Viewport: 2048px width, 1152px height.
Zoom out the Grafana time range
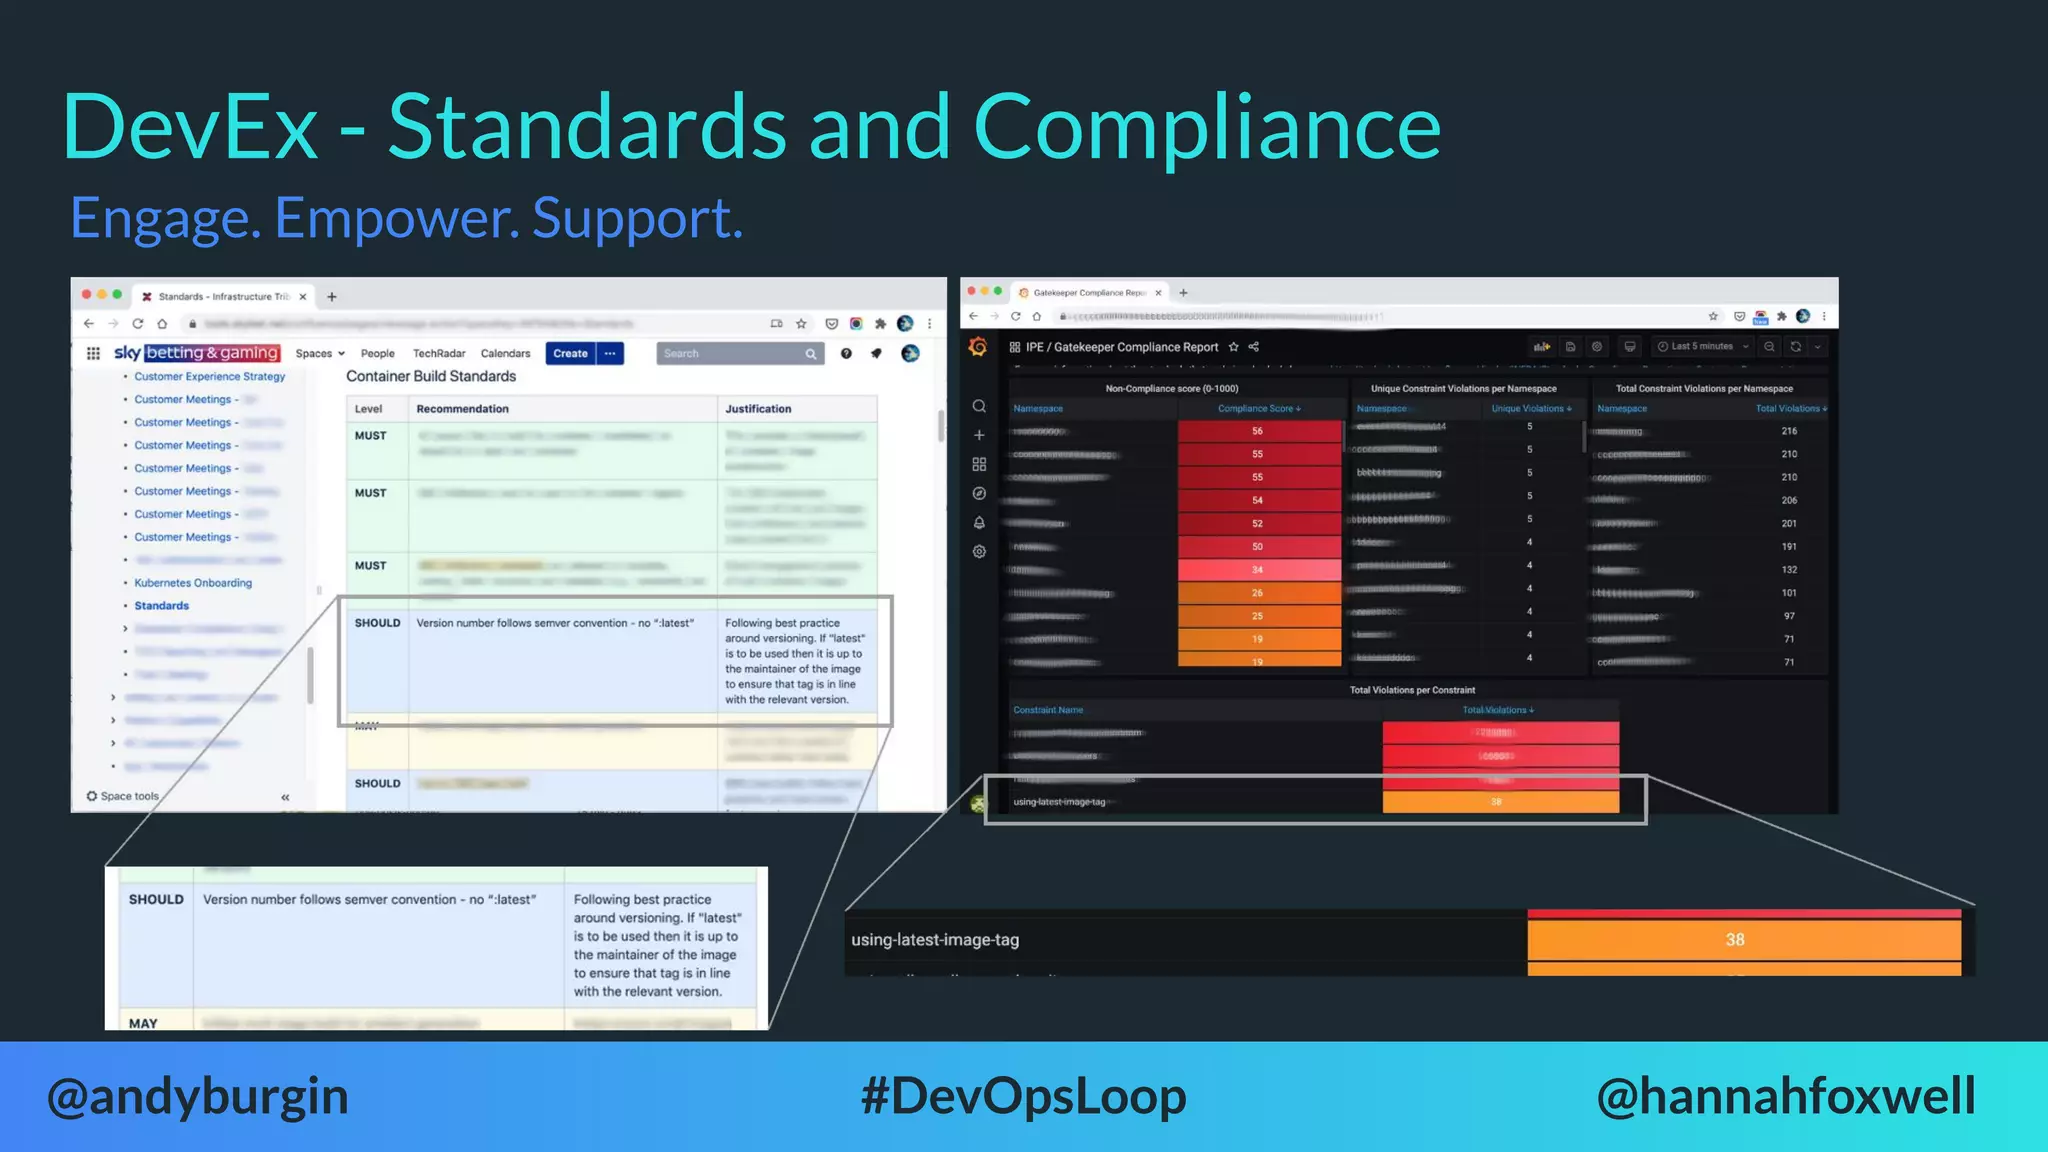1769,347
